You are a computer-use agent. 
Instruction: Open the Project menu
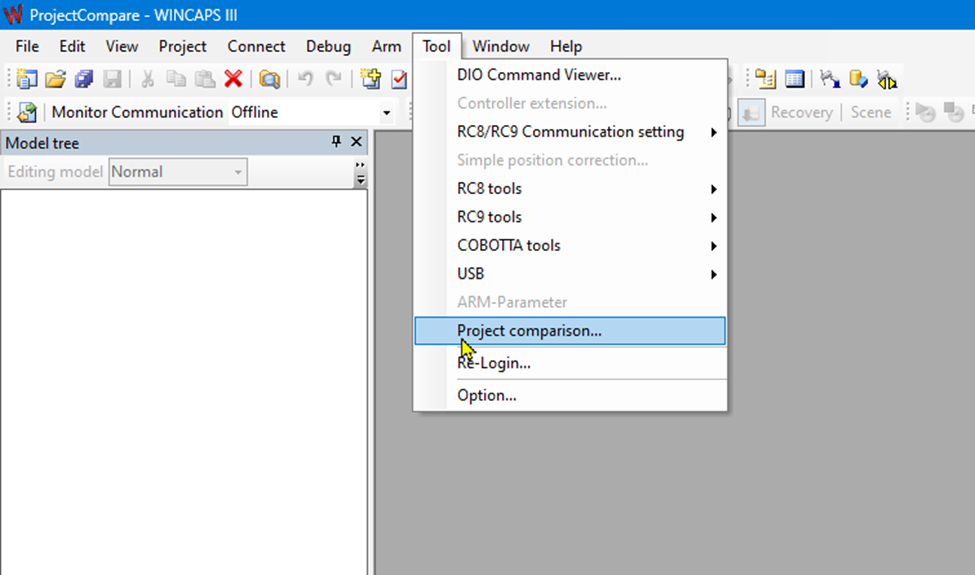click(x=182, y=47)
